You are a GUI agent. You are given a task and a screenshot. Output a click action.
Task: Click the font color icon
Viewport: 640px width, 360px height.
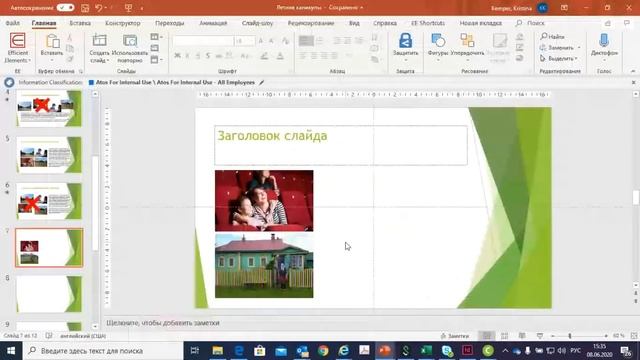tap(280, 56)
